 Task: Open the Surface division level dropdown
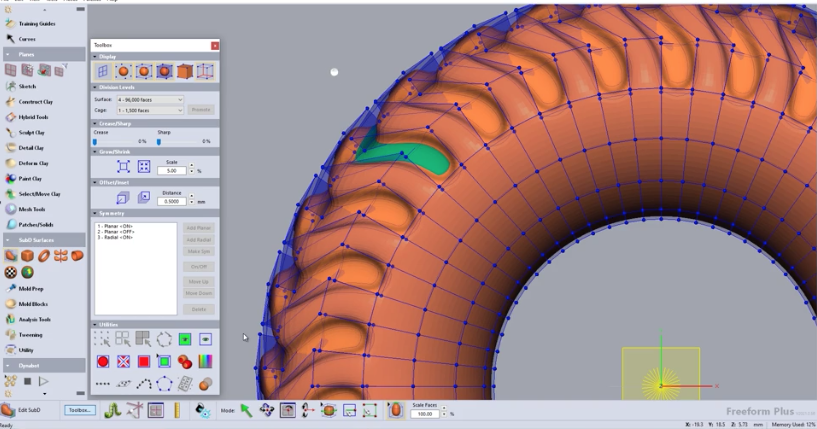click(x=150, y=100)
